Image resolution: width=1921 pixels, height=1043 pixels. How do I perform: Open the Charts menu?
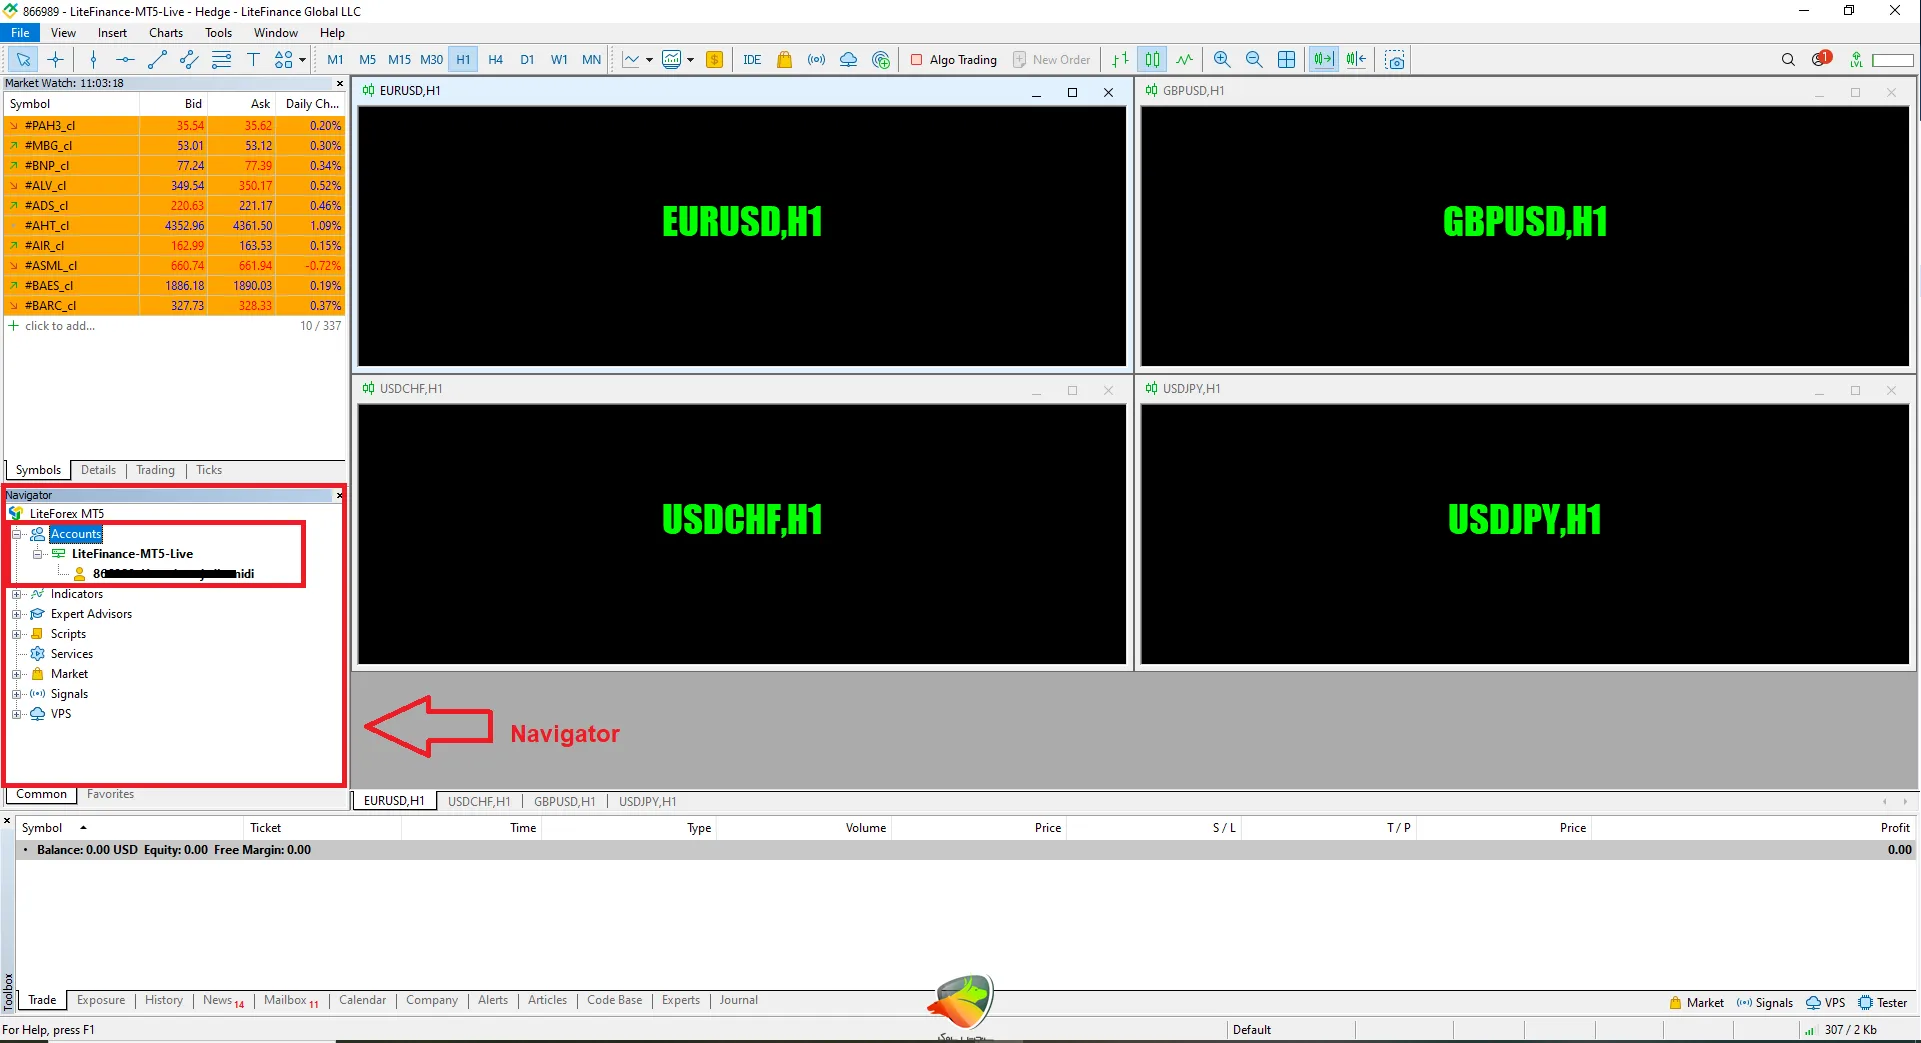point(166,33)
